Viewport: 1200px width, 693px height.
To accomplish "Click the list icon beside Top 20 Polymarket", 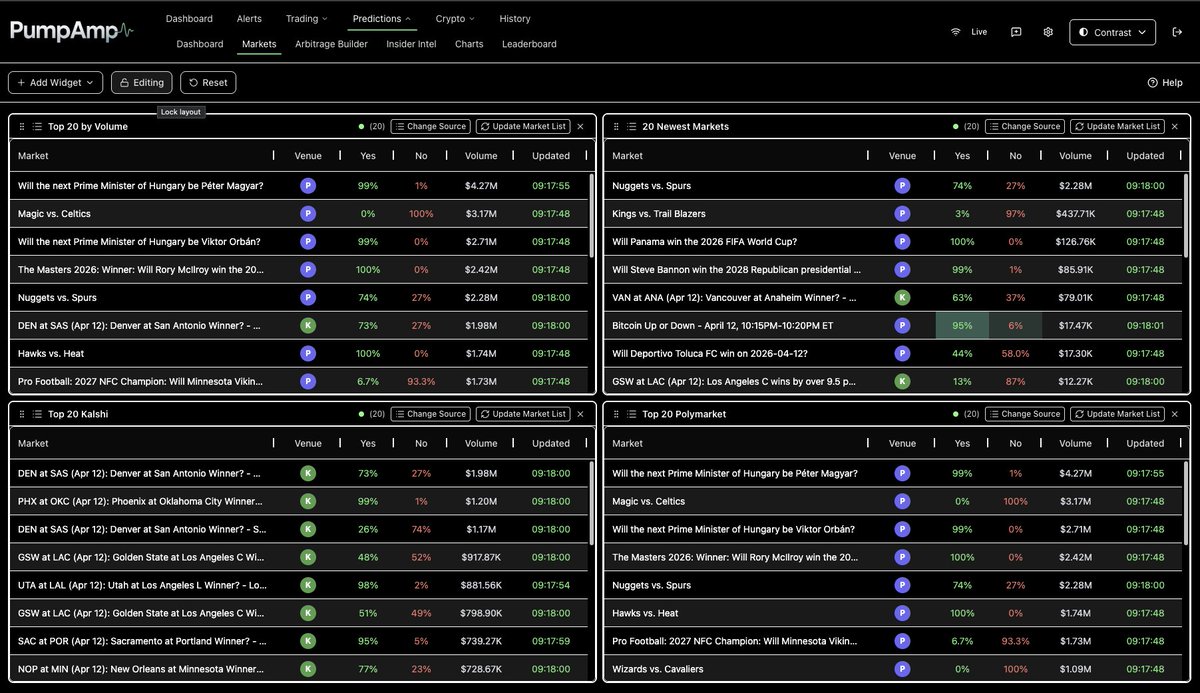I will click(x=631, y=414).
